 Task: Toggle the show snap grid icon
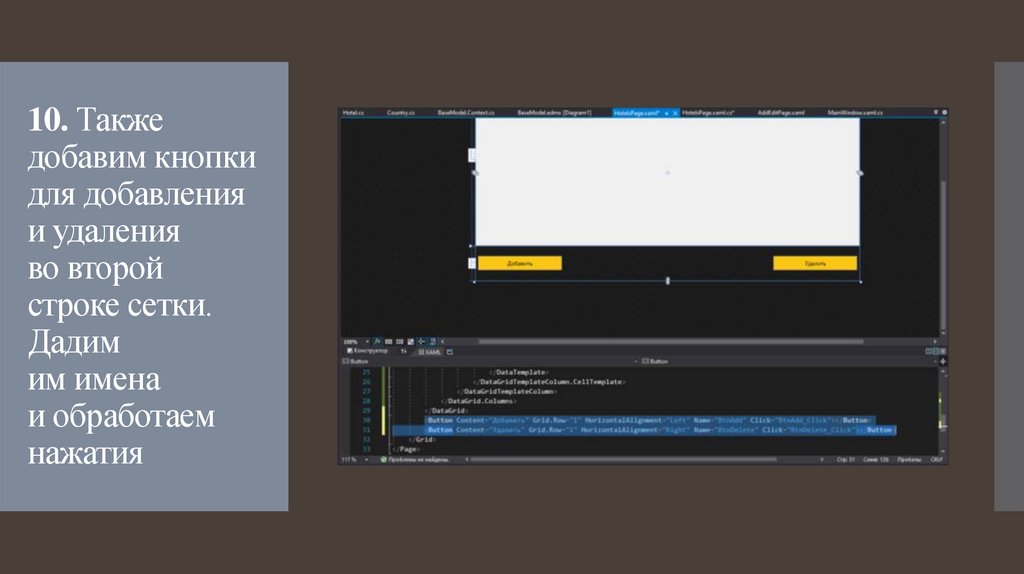click(x=389, y=342)
